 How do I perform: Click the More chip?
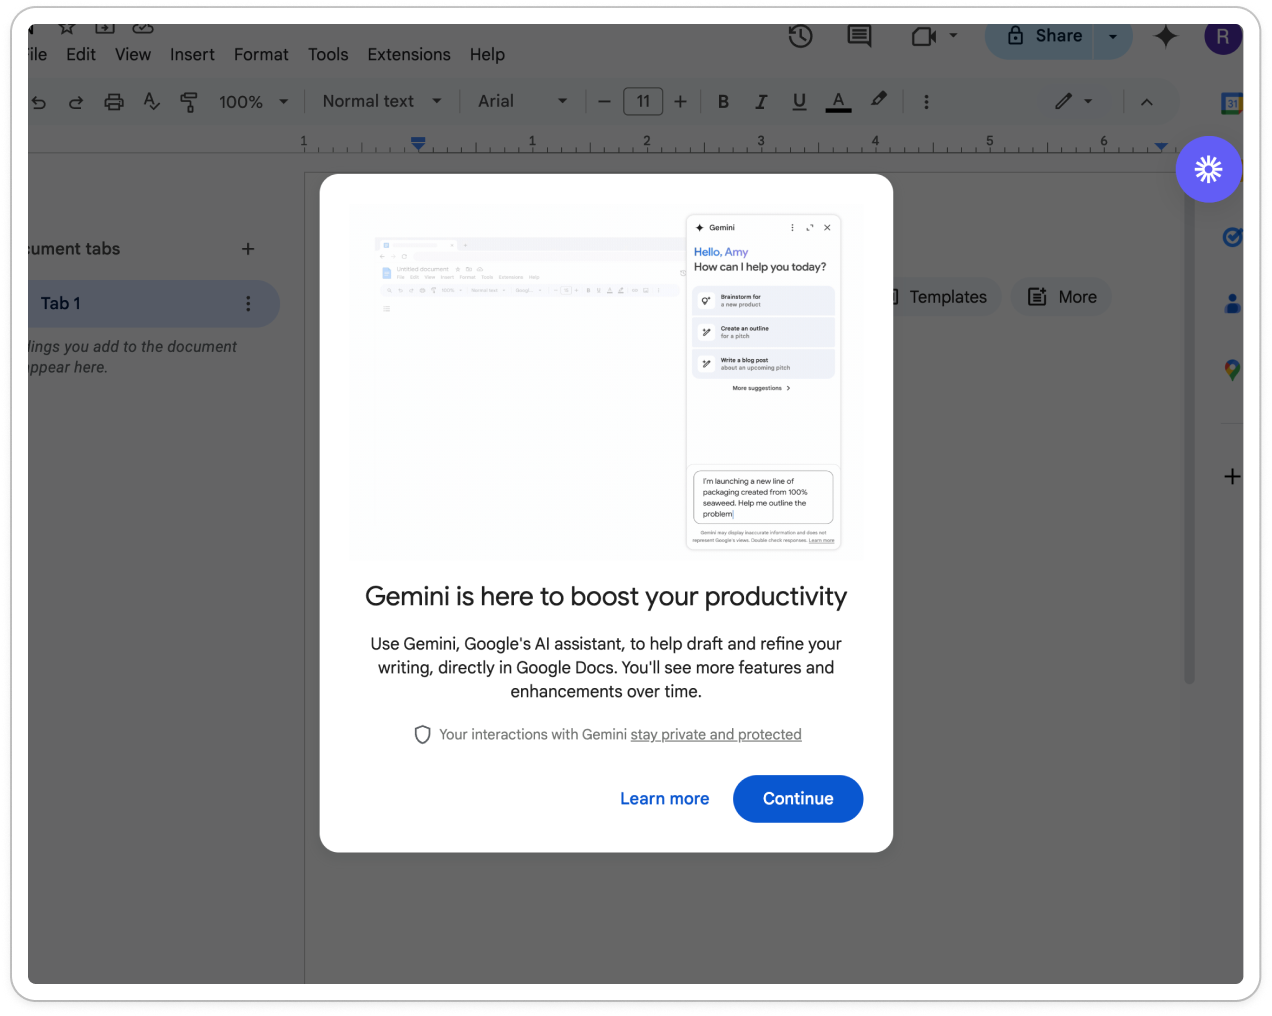pos(1062,297)
